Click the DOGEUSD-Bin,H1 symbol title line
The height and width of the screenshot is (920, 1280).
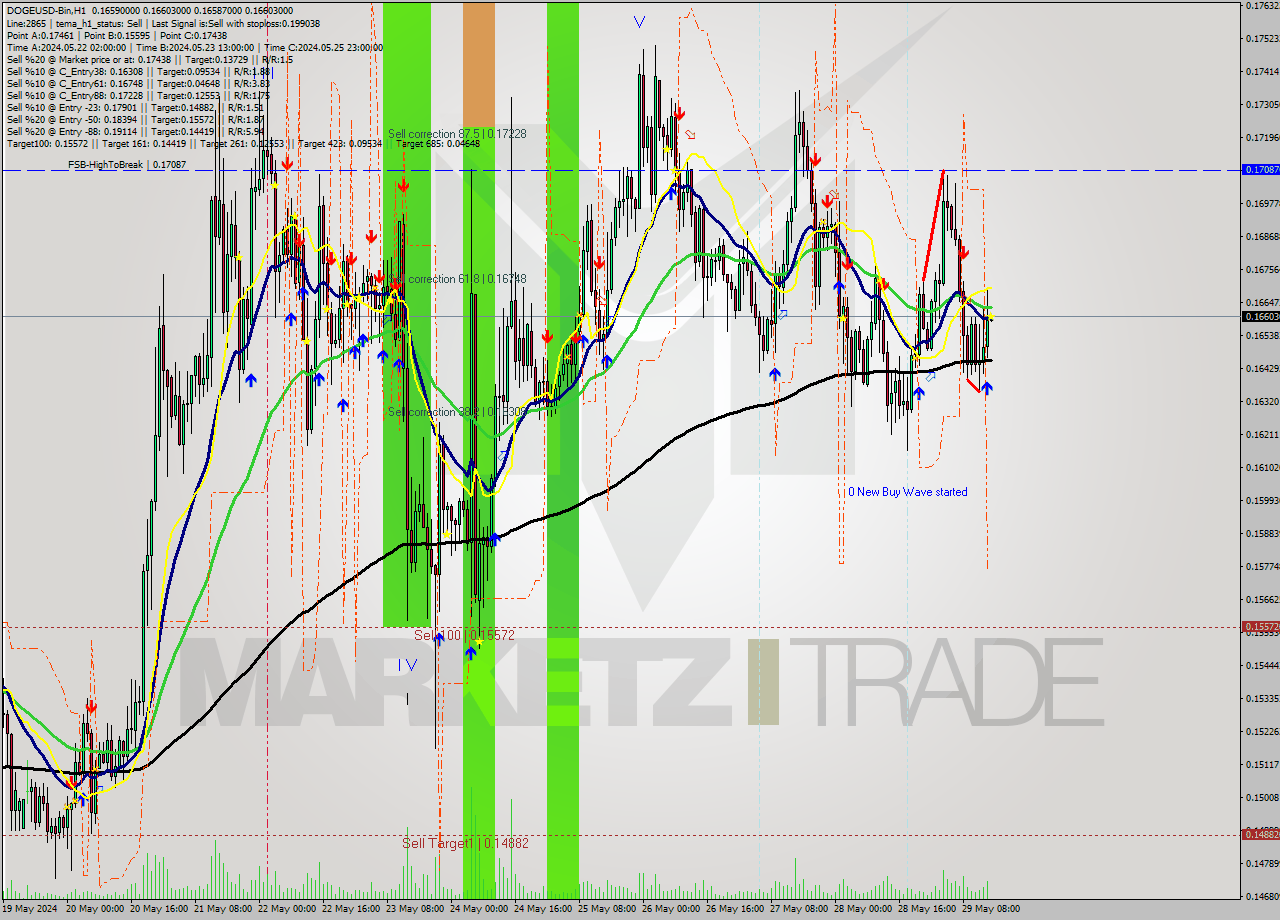click(150, 9)
